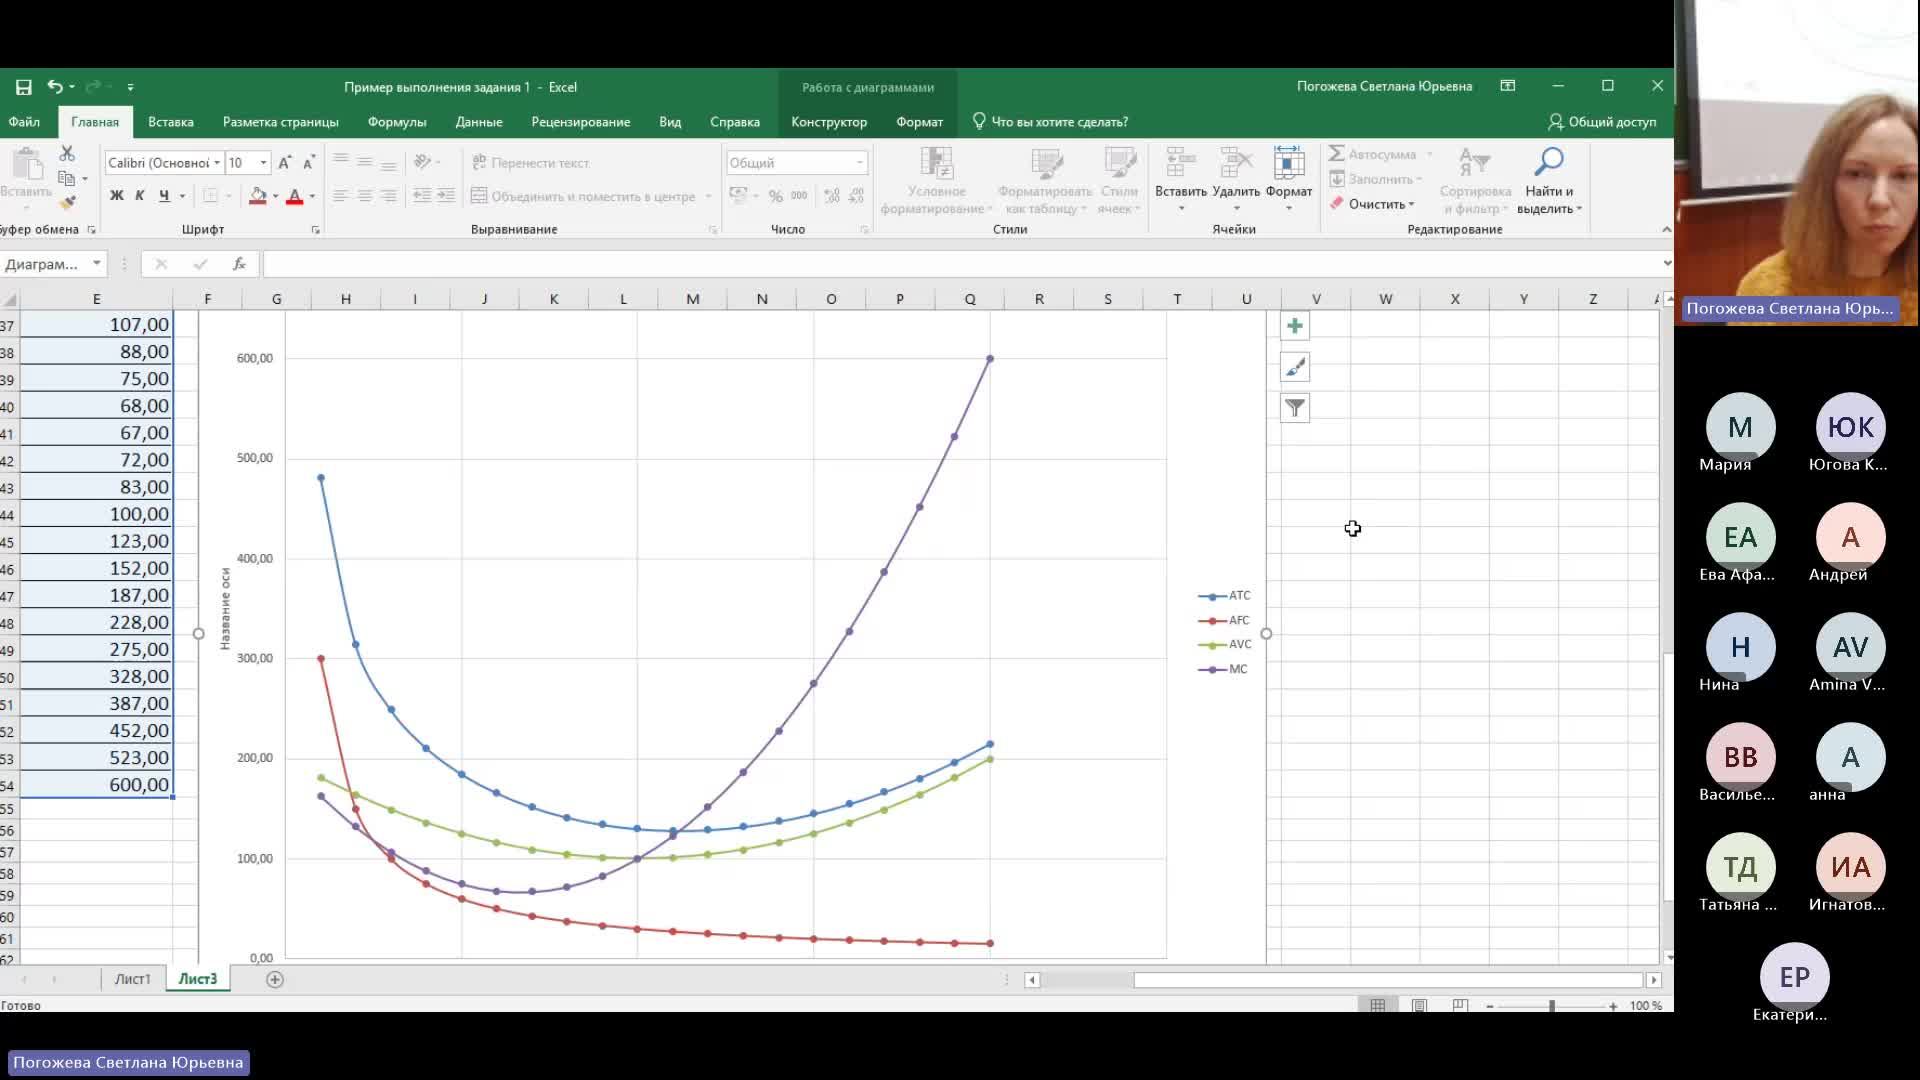
Task: Click the formula bar input field
Action: coord(960,264)
